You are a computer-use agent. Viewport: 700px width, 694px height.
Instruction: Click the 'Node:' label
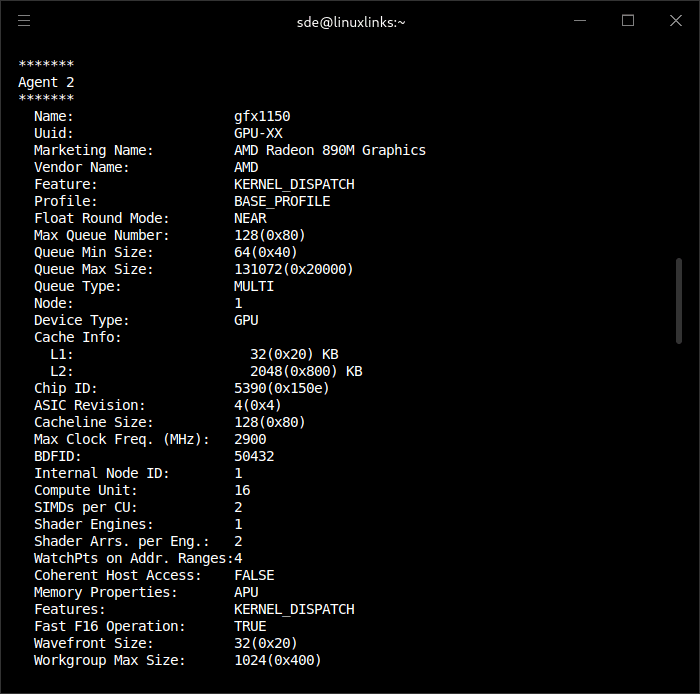[54, 303]
